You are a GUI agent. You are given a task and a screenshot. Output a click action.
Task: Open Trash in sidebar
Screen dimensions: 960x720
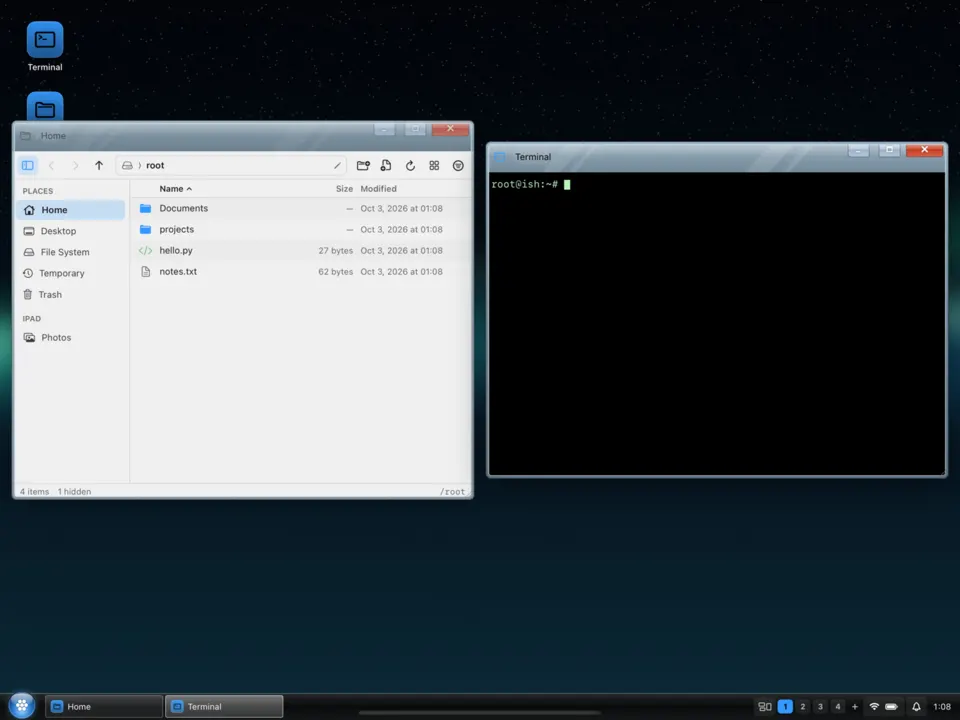pos(71,294)
